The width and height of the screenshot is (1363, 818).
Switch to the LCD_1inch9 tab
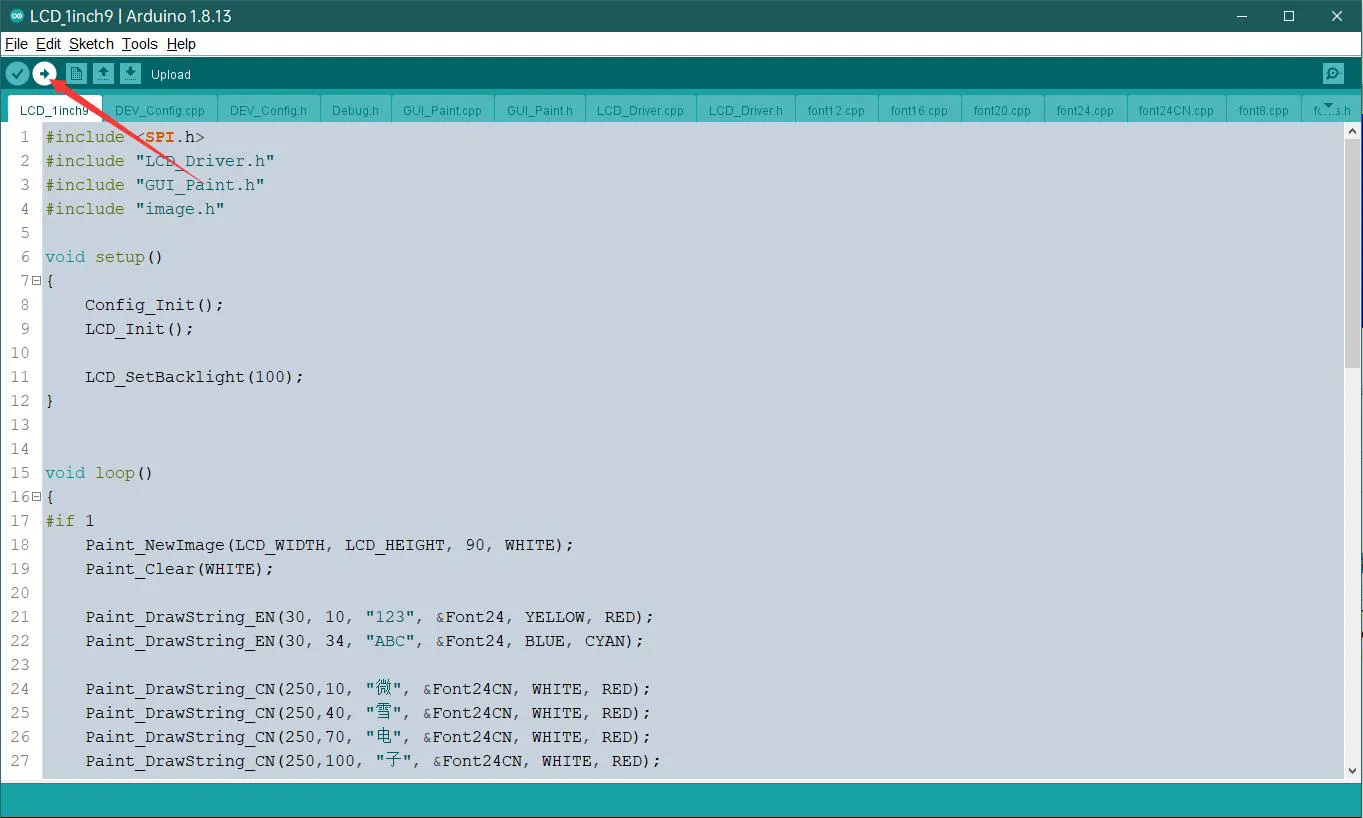coord(54,110)
